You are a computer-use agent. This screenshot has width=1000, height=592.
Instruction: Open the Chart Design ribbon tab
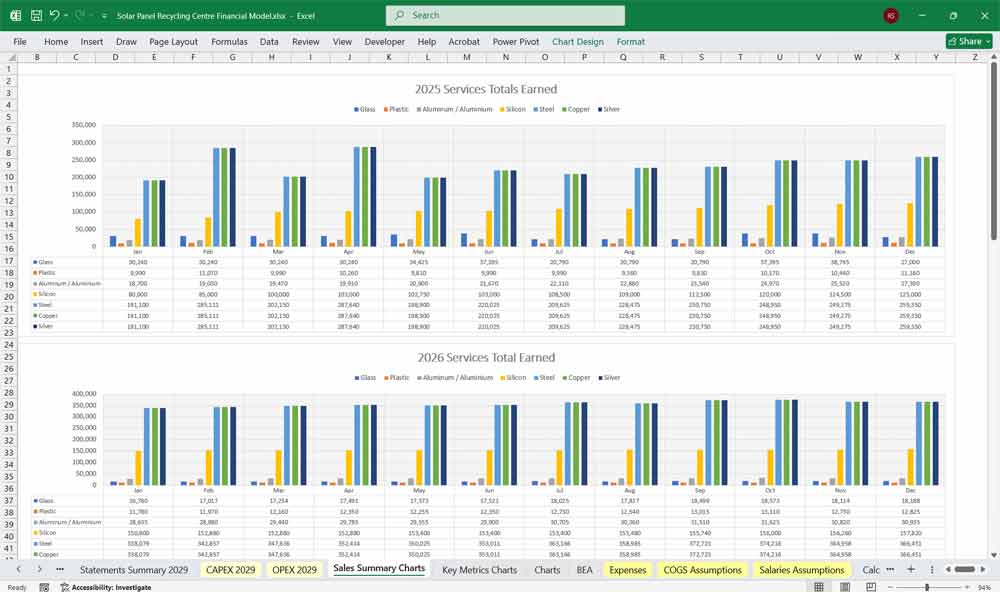pos(578,42)
